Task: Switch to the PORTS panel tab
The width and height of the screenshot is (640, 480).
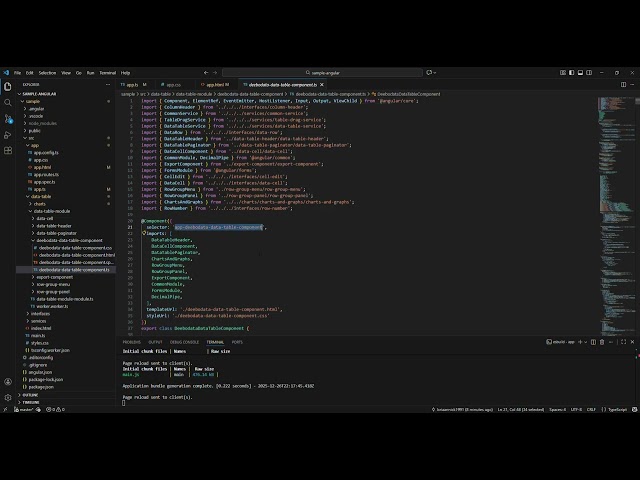Action: [237, 342]
